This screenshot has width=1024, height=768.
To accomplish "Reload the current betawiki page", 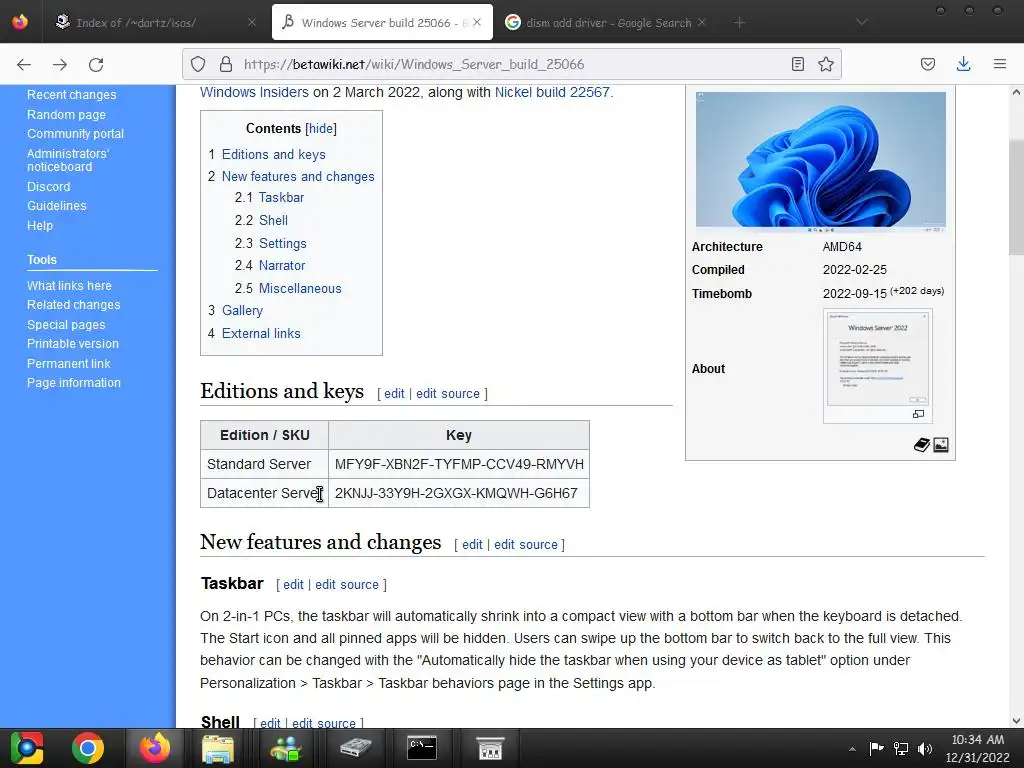I will tap(96, 64).
